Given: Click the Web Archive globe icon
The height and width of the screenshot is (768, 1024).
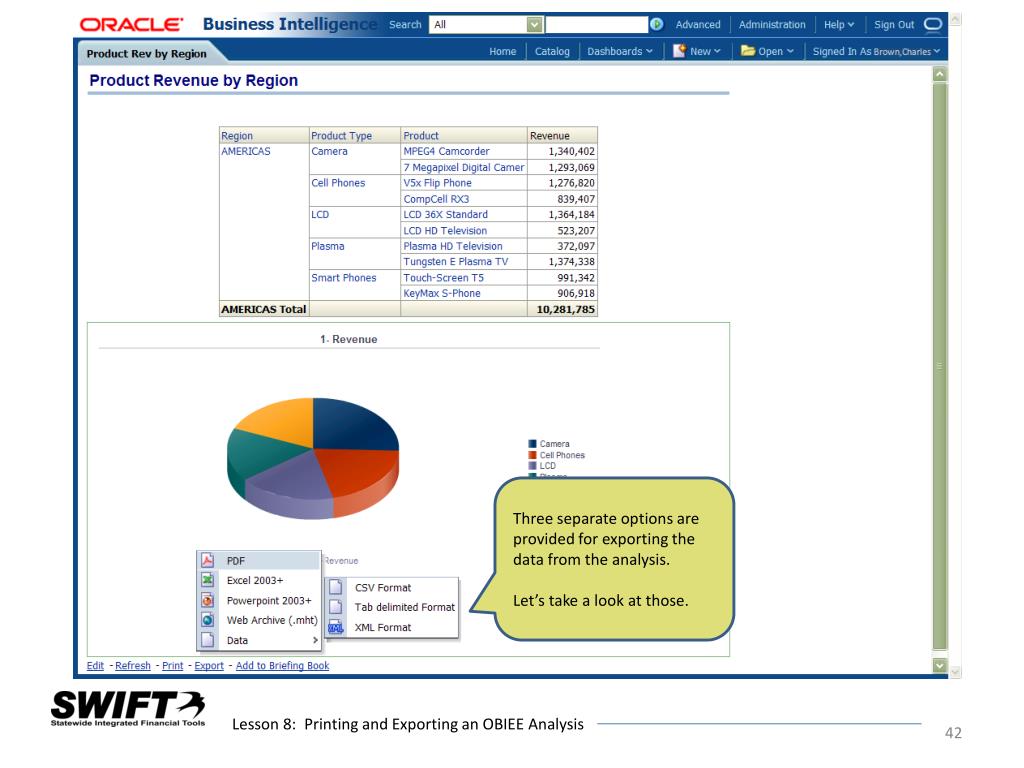Looking at the screenshot, I should [x=208, y=620].
